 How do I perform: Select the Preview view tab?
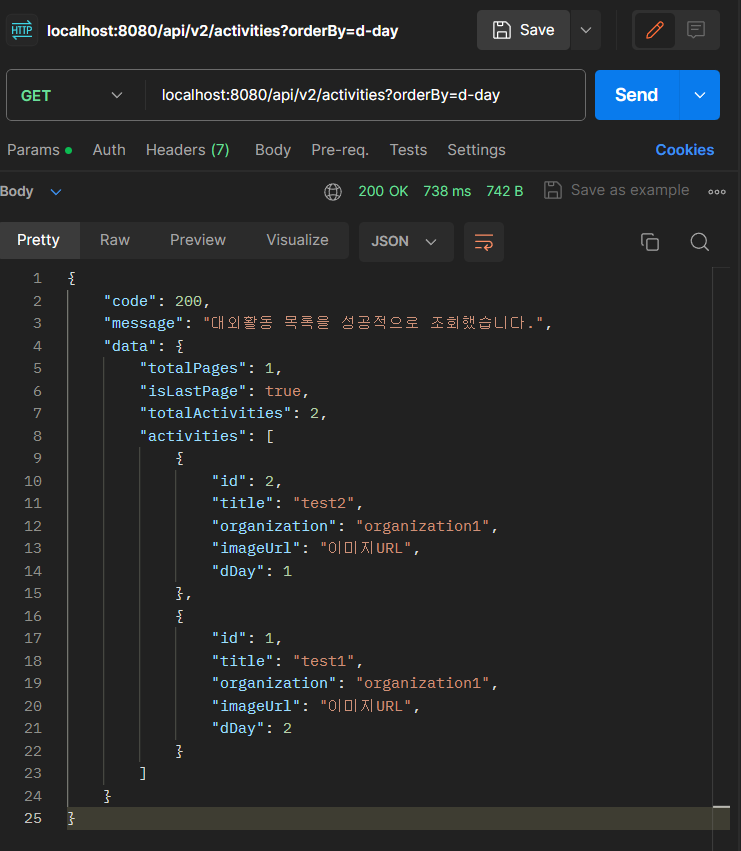click(x=198, y=240)
